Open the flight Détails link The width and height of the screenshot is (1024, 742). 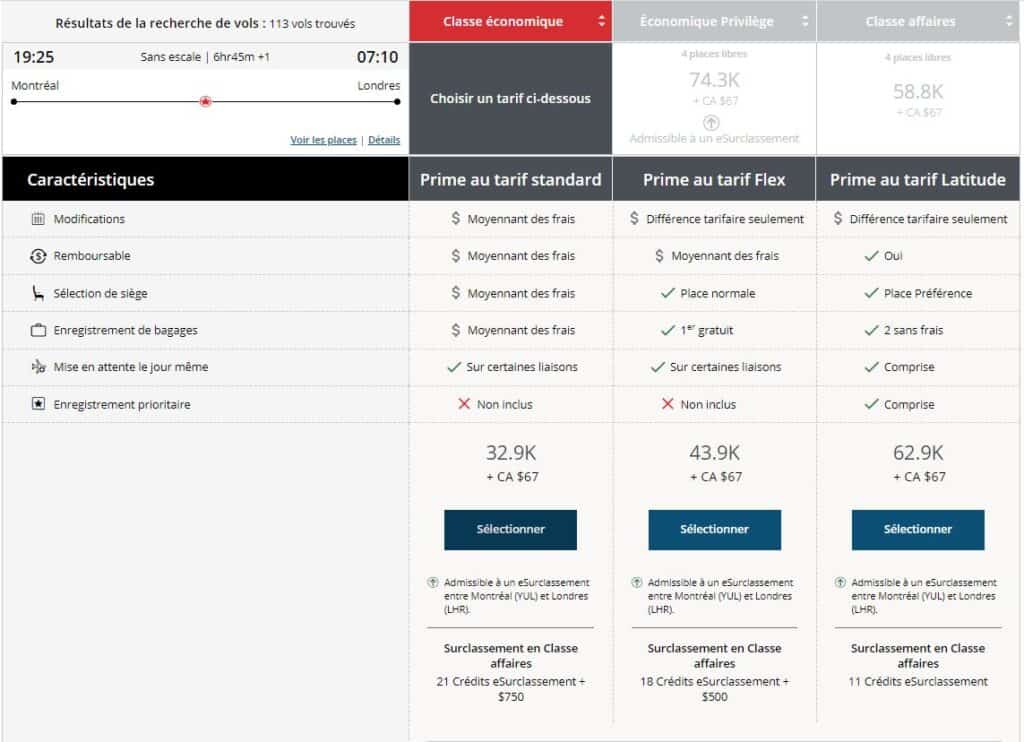pos(384,140)
